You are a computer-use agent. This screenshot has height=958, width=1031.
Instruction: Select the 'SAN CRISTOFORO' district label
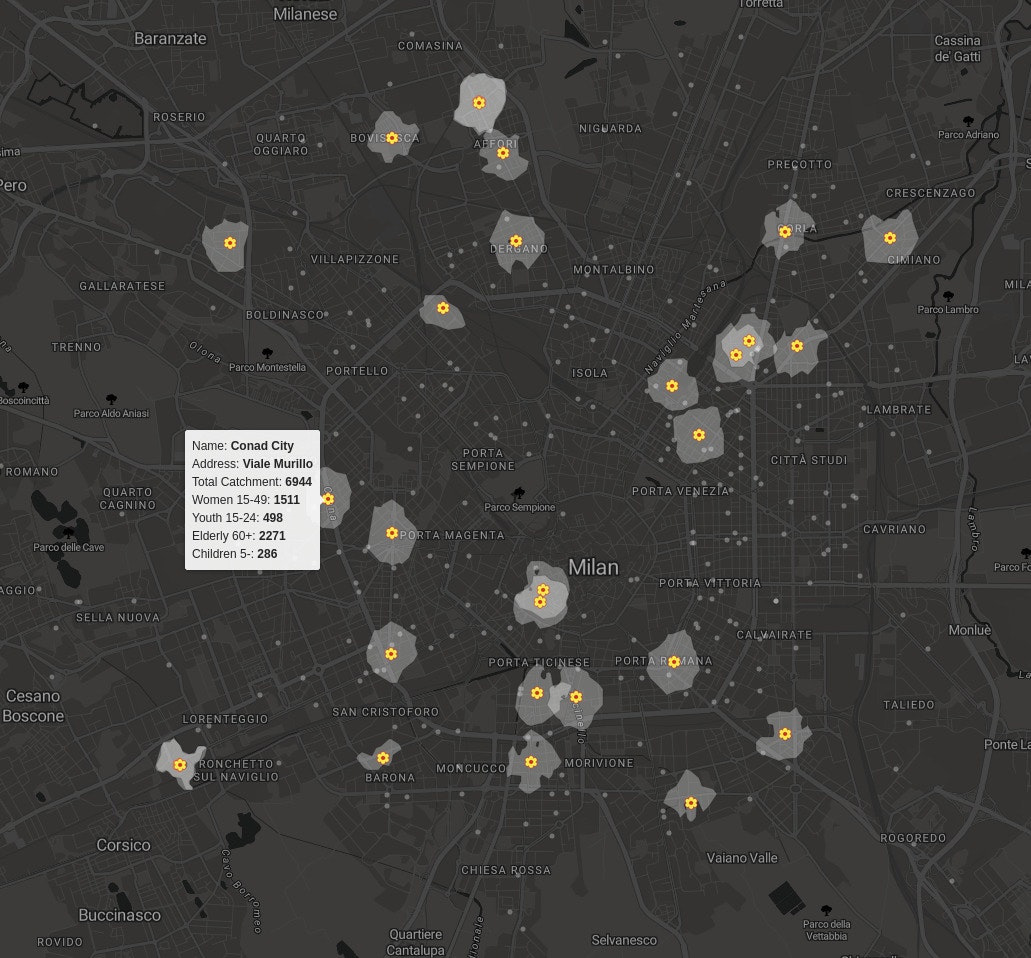pos(385,712)
